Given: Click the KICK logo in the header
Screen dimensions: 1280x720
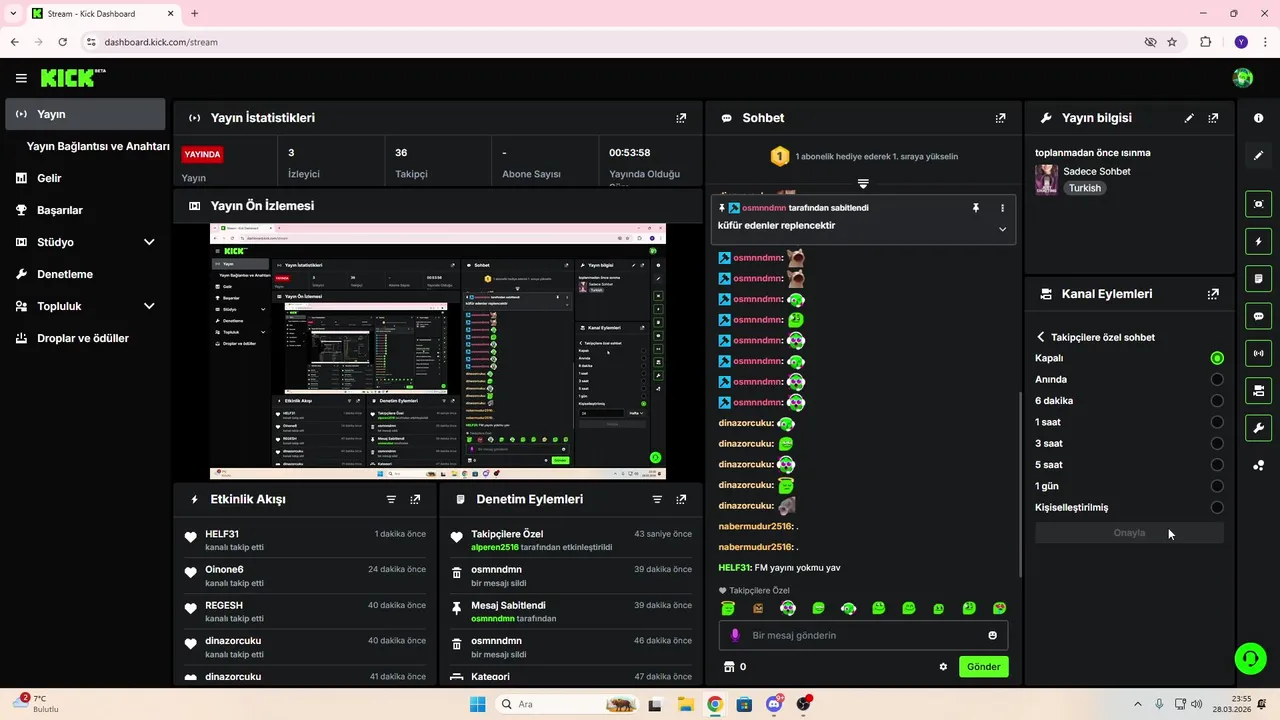Looking at the screenshot, I should (x=73, y=78).
